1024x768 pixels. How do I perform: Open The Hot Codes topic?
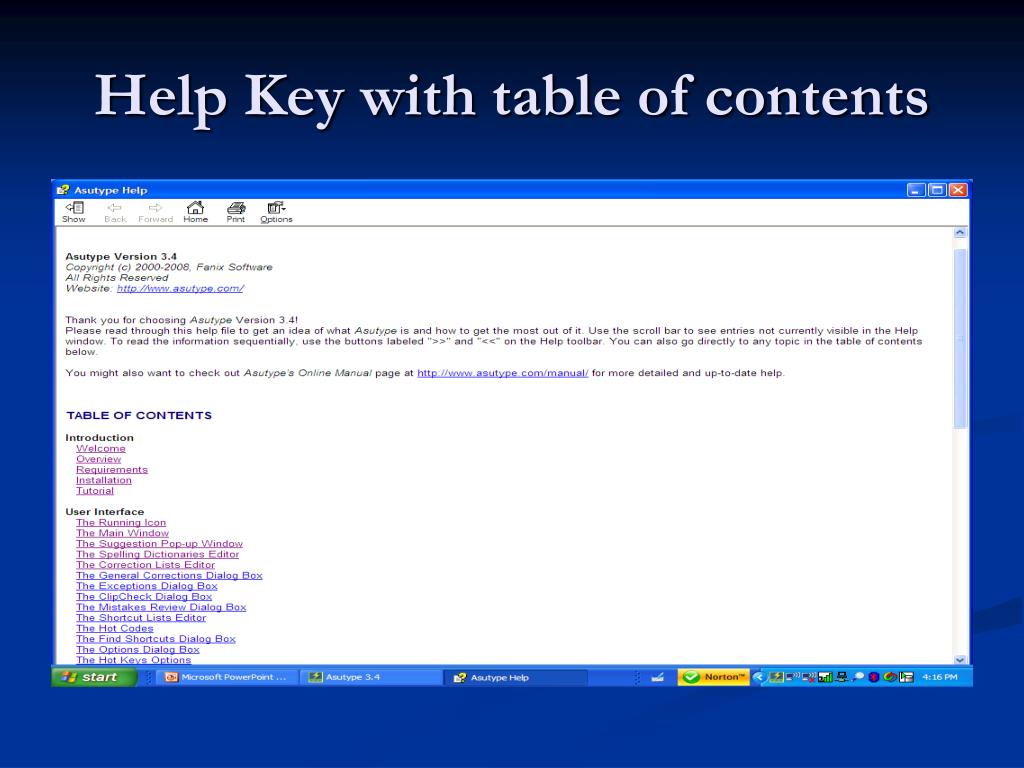pyautogui.click(x=114, y=628)
